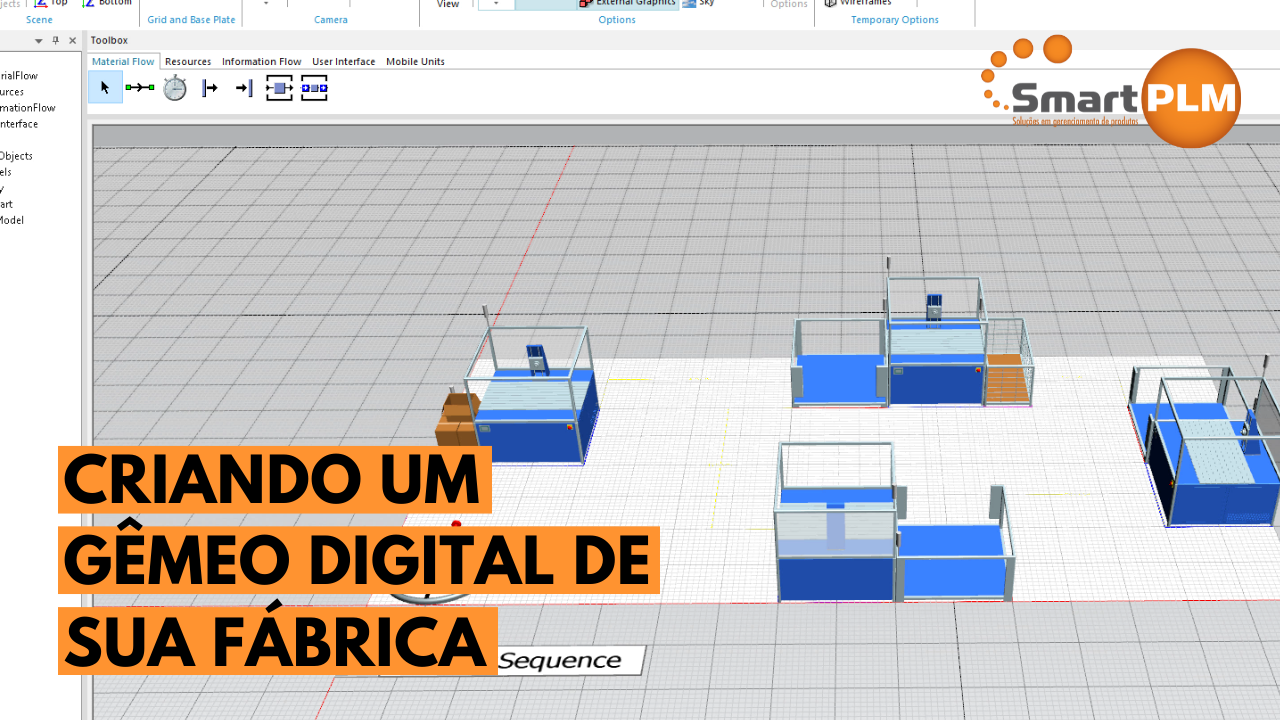
Task: Choose the Station object icon
Action: point(279,88)
